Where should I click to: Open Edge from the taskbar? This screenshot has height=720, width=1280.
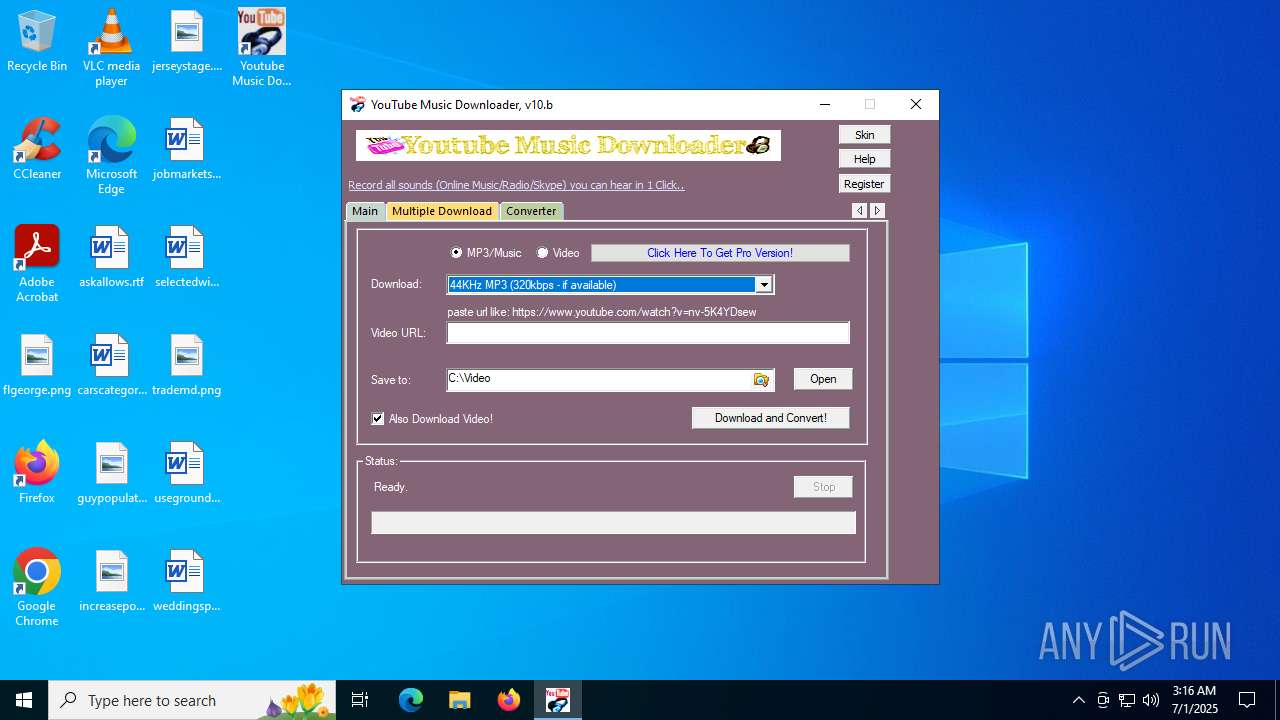(411, 700)
